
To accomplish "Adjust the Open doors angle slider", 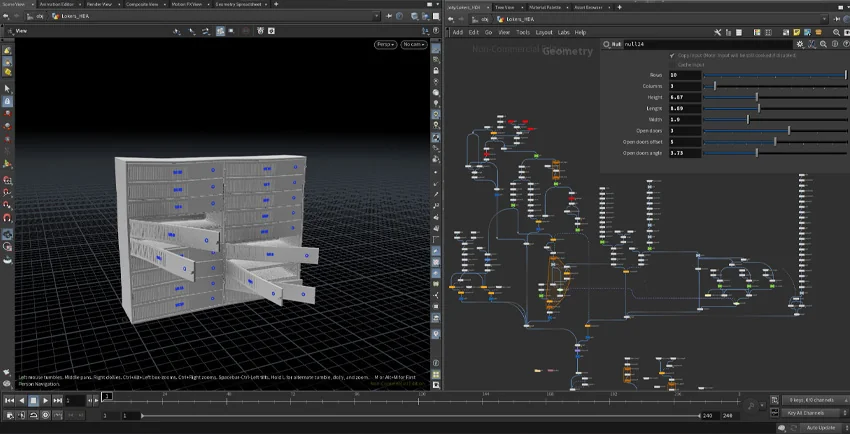I will (775, 153).
